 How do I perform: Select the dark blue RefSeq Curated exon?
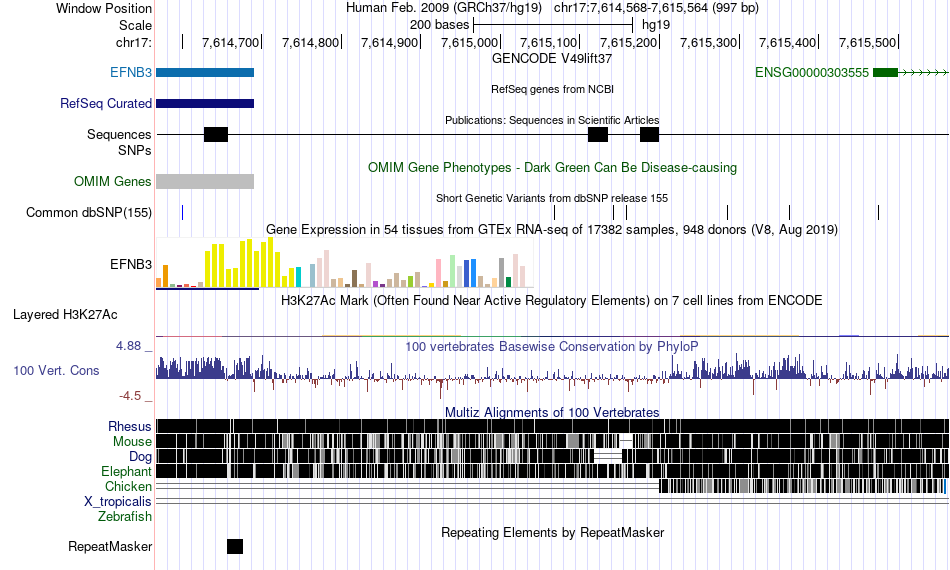[205, 104]
